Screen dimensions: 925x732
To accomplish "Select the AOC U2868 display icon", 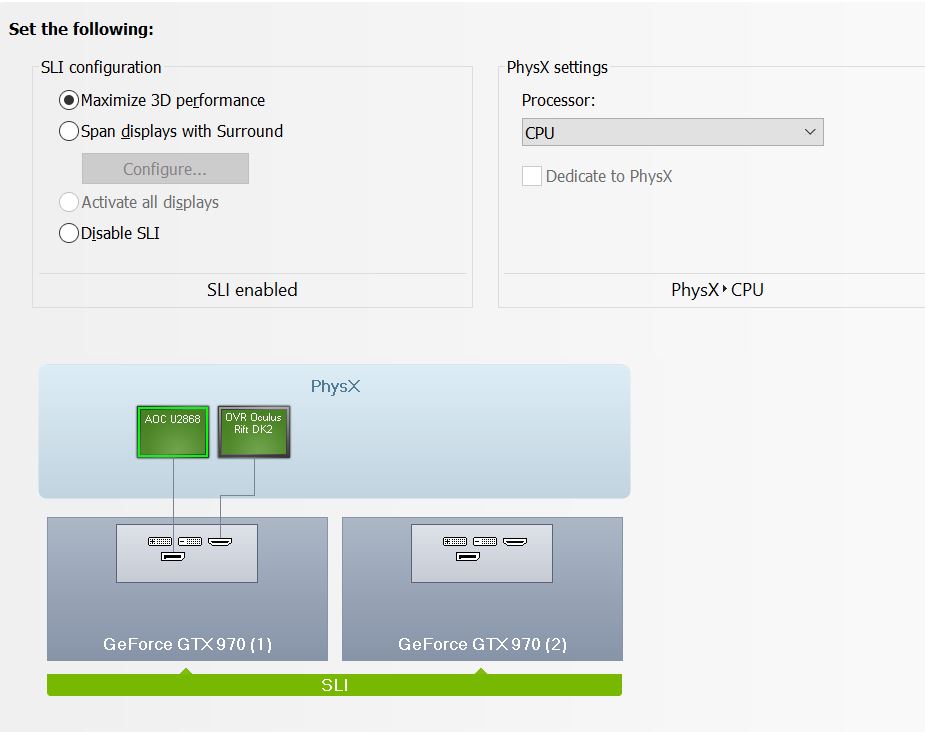I will coord(173,432).
